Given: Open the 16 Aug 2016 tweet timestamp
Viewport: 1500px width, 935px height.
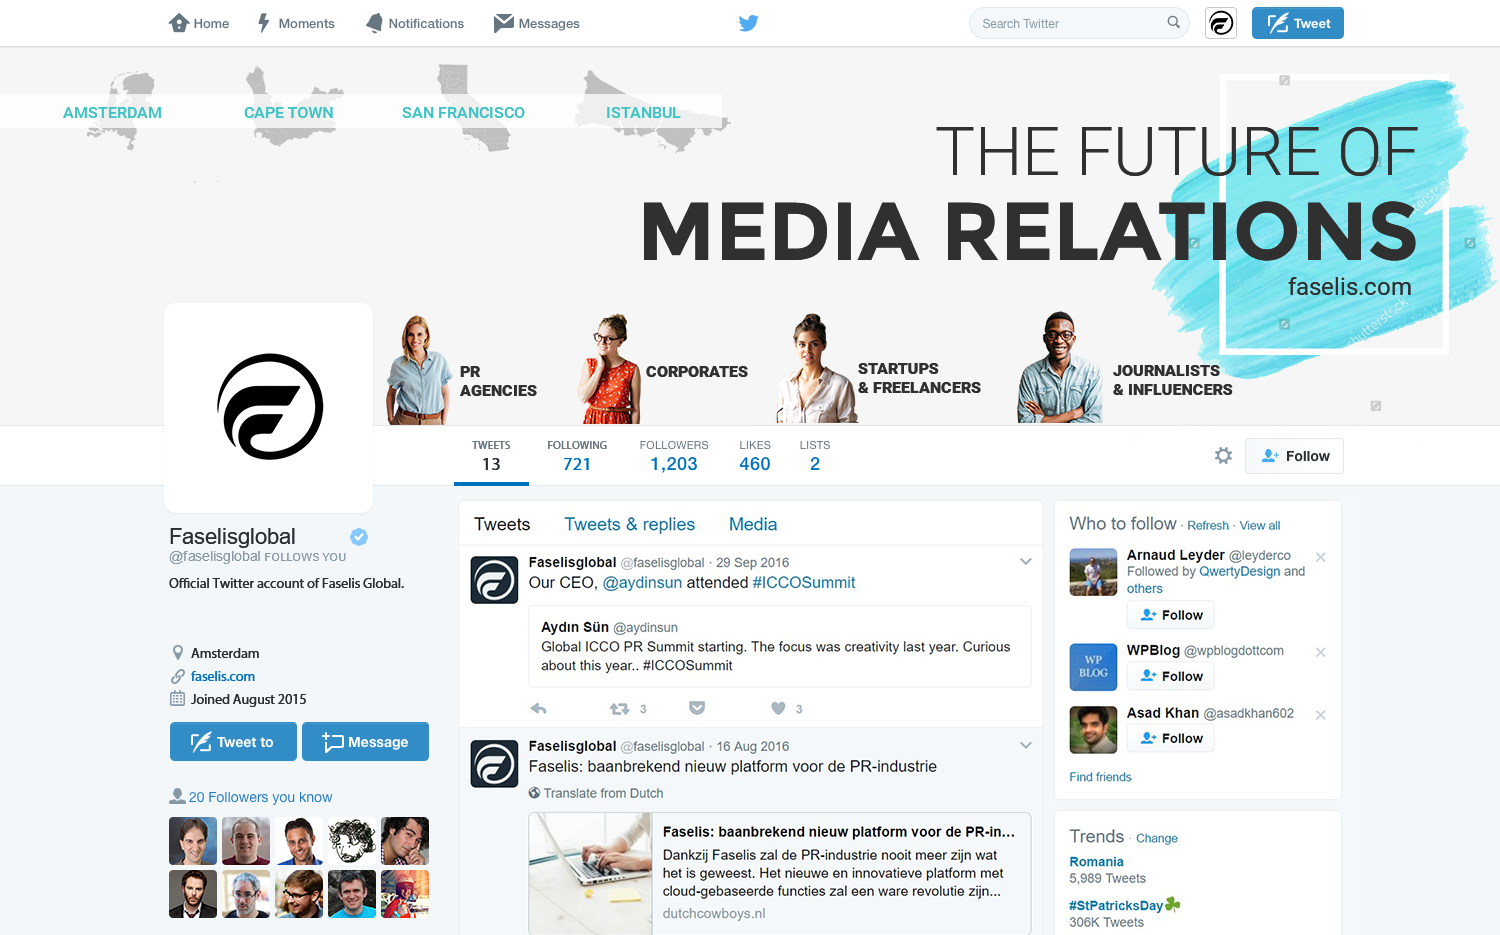Looking at the screenshot, I should point(753,746).
